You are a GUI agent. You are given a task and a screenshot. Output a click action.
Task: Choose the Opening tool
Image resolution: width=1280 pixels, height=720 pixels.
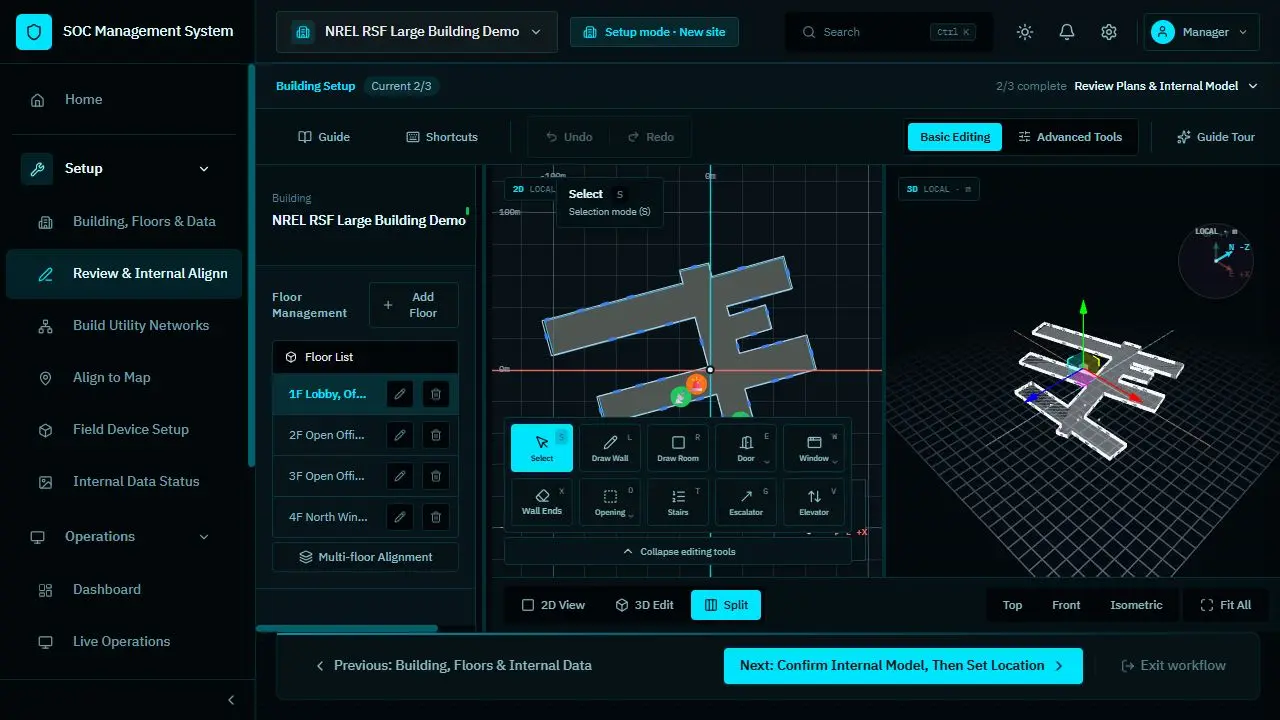(610, 502)
